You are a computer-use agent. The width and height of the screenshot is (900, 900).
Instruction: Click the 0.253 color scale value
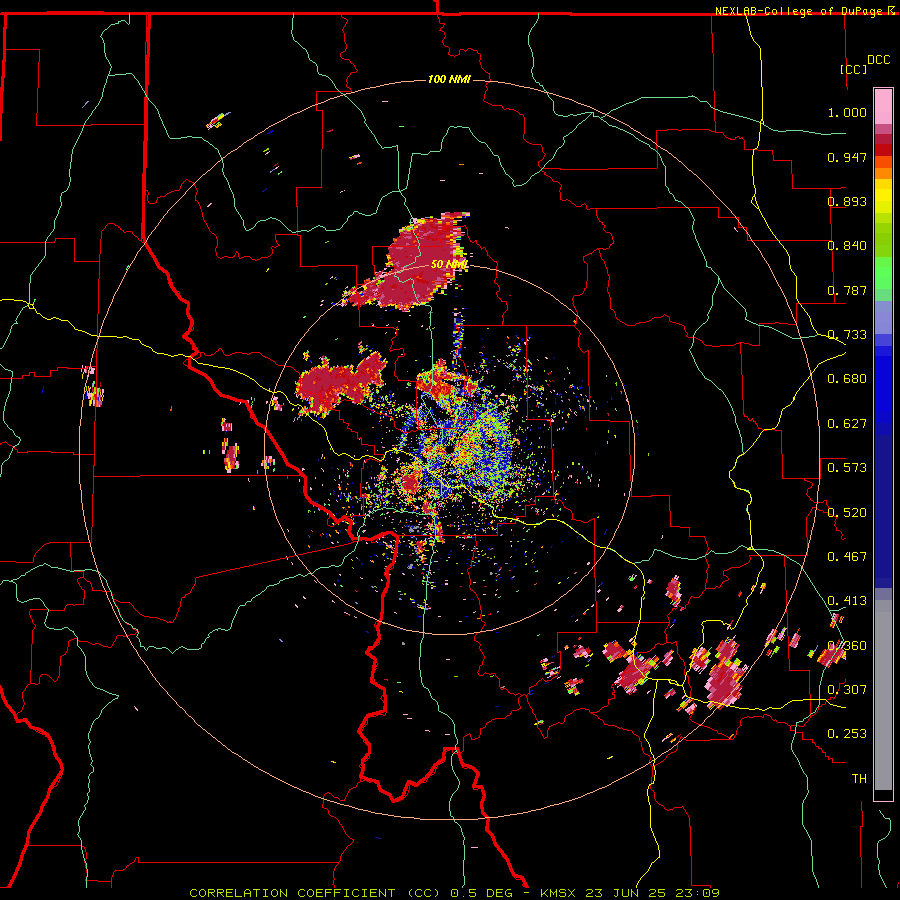point(847,734)
